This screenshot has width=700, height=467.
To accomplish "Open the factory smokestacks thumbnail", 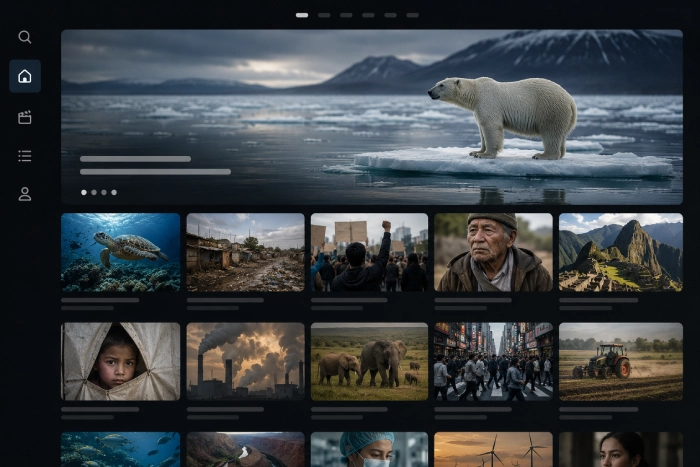I will 246,362.
